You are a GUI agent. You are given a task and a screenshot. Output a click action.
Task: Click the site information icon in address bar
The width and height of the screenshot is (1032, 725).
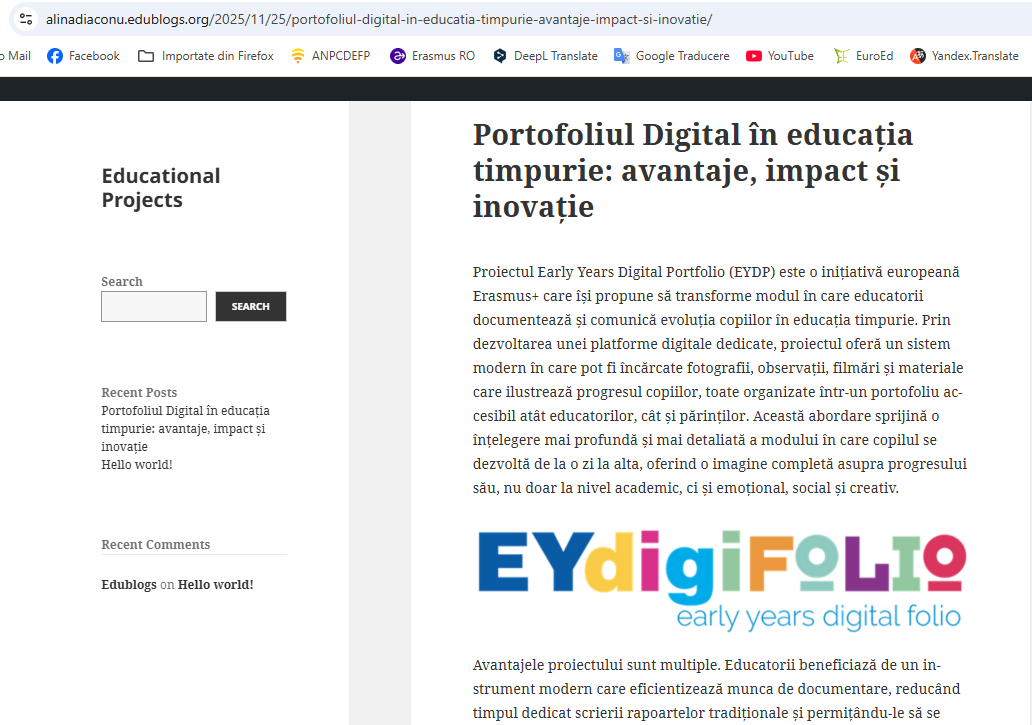pos(26,19)
